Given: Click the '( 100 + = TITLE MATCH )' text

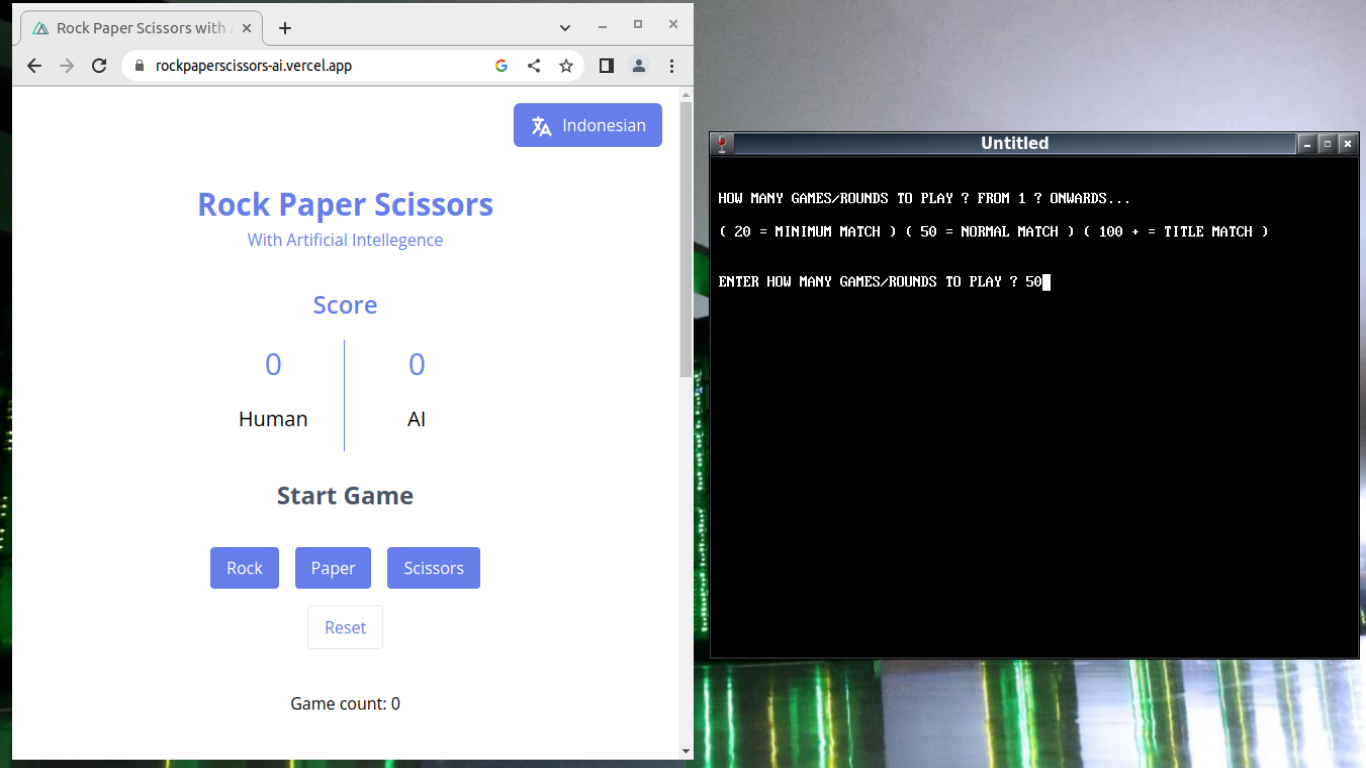Looking at the screenshot, I should 1176,232.
